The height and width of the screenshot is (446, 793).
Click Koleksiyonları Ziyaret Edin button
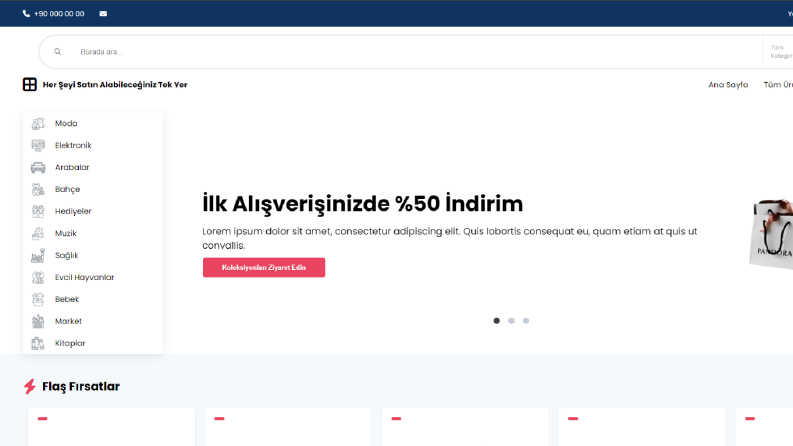(264, 267)
